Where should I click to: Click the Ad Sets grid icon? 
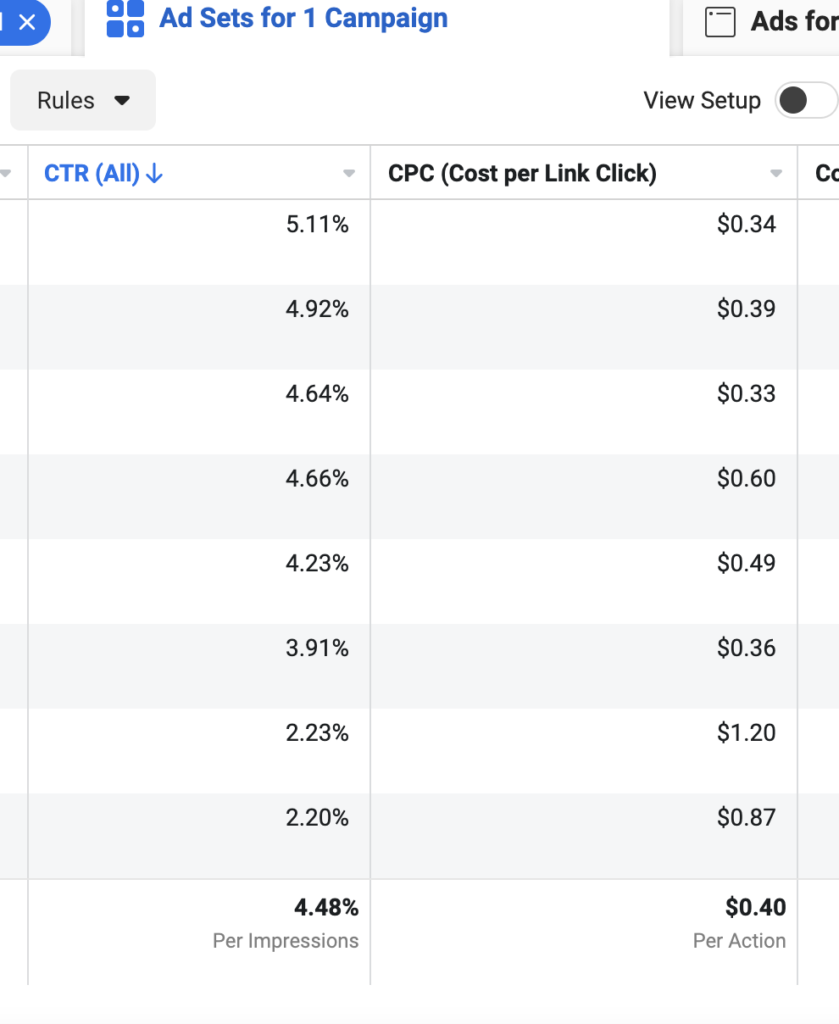coord(125,18)
